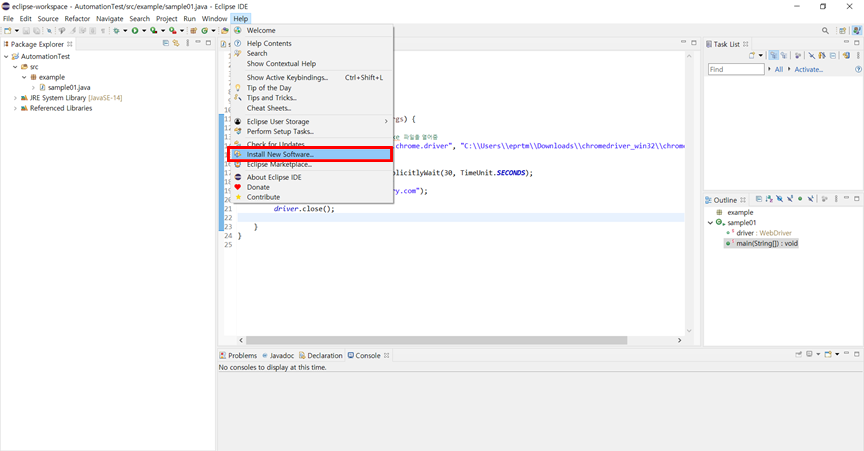Collapse all in Package Explorer
Image resolution: width=864 pixels, height=451 pixels.
[166, 43]
